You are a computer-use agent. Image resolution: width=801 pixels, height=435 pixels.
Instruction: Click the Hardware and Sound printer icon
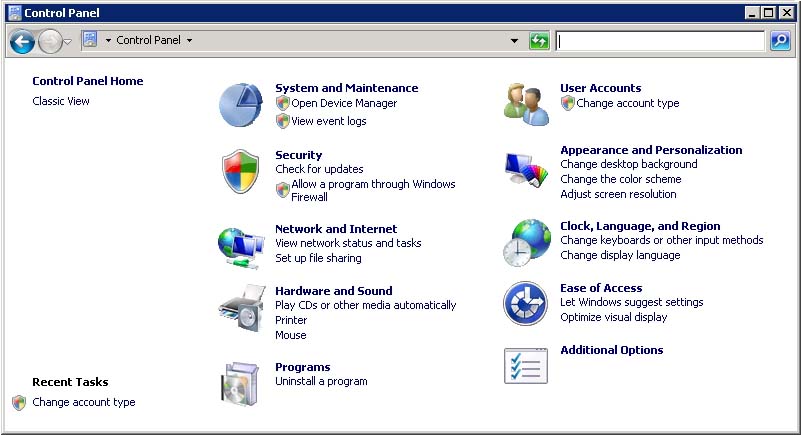coord(242,308)
